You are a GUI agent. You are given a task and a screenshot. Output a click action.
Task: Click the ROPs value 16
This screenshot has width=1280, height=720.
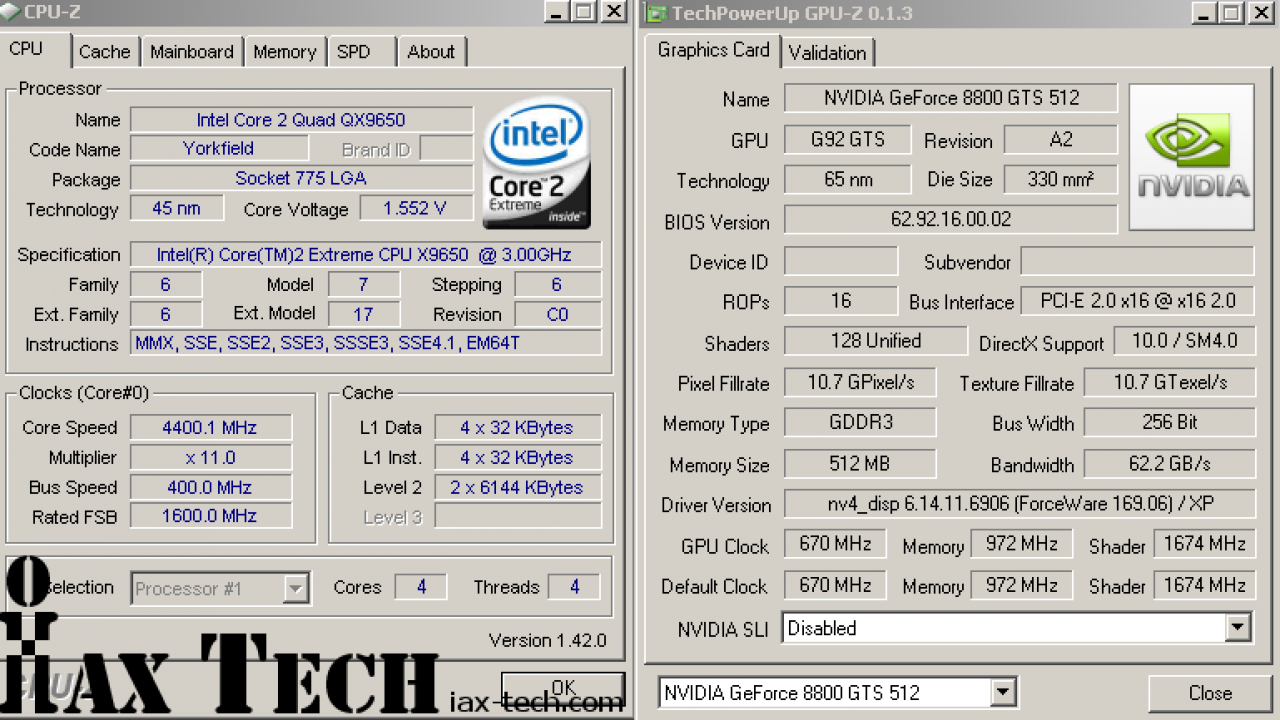click(841, 301)
